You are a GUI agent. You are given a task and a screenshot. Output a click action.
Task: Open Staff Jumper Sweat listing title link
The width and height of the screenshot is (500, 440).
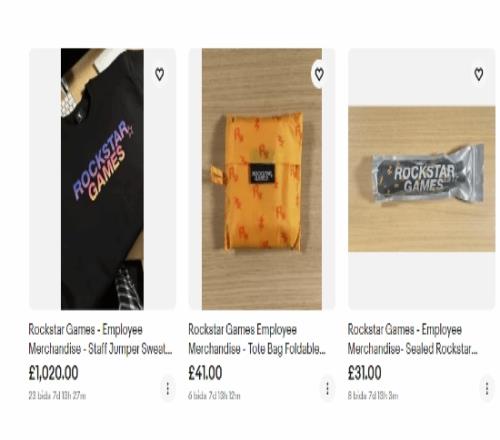pos(100,339)
